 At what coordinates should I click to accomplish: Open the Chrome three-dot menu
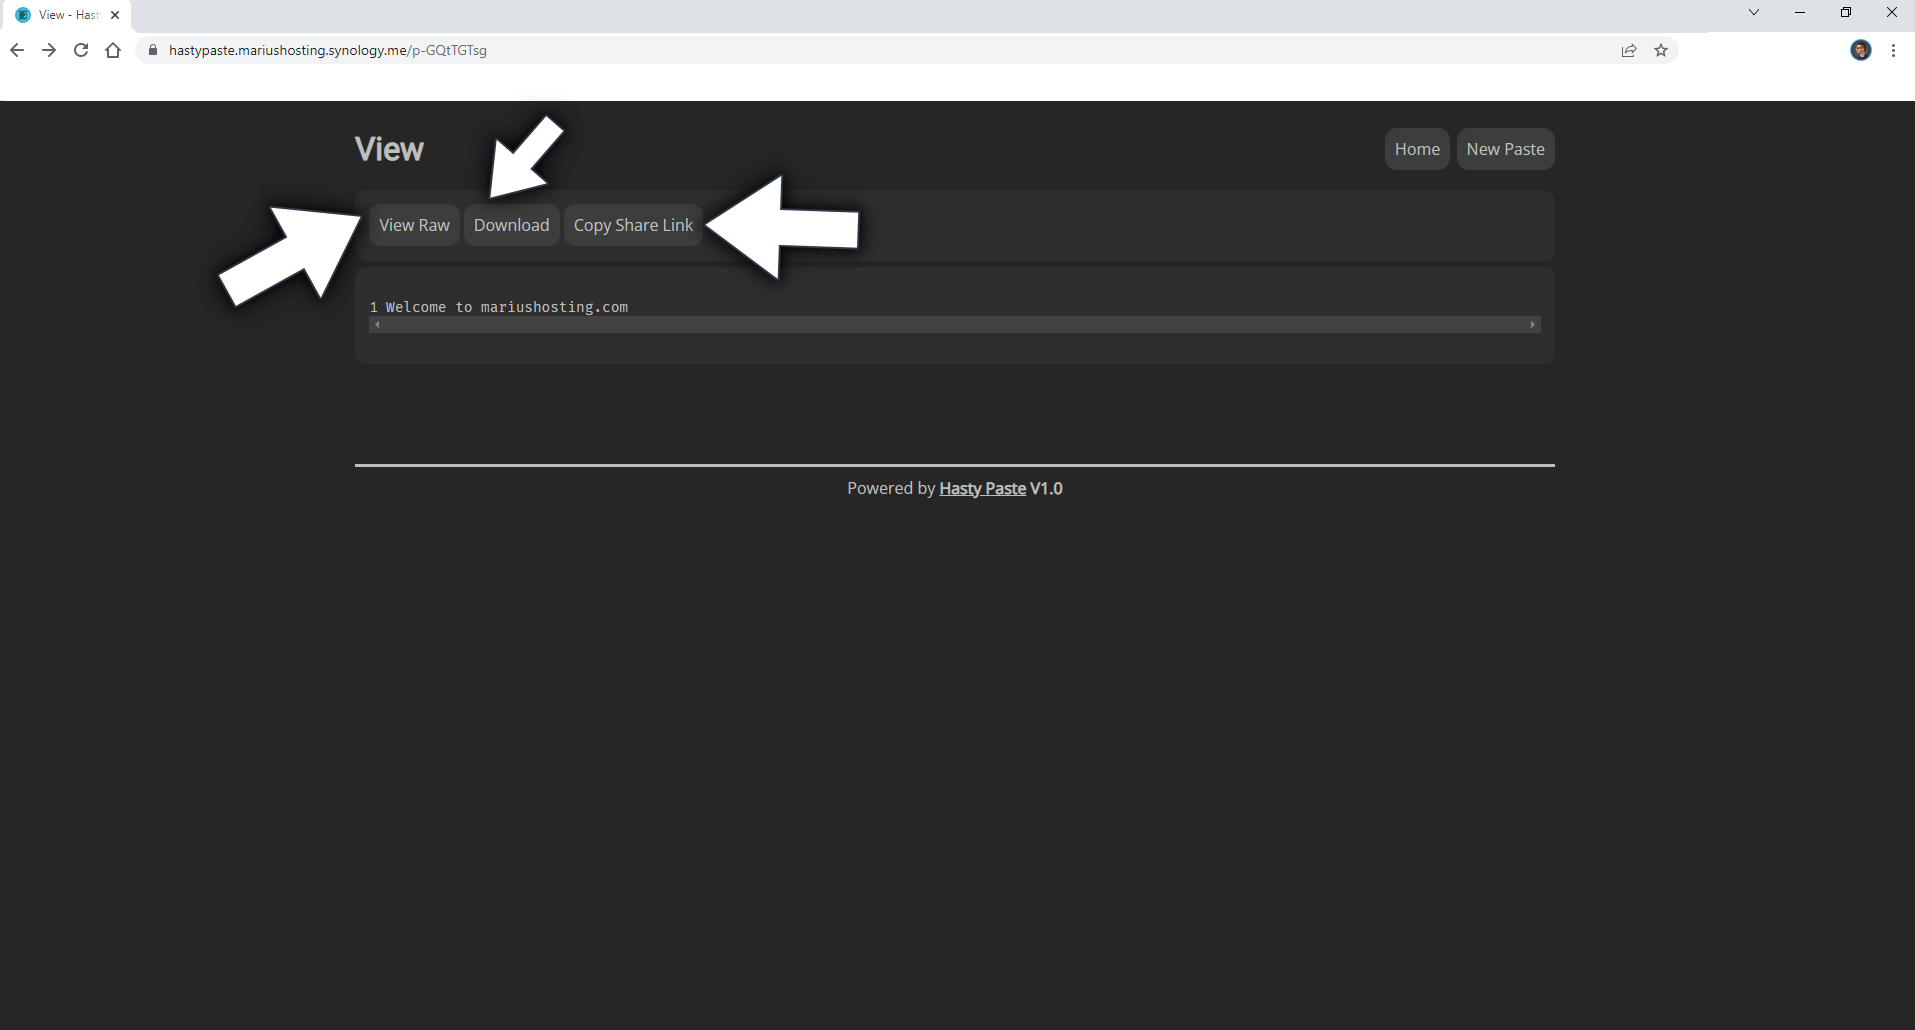point(1893,50)
